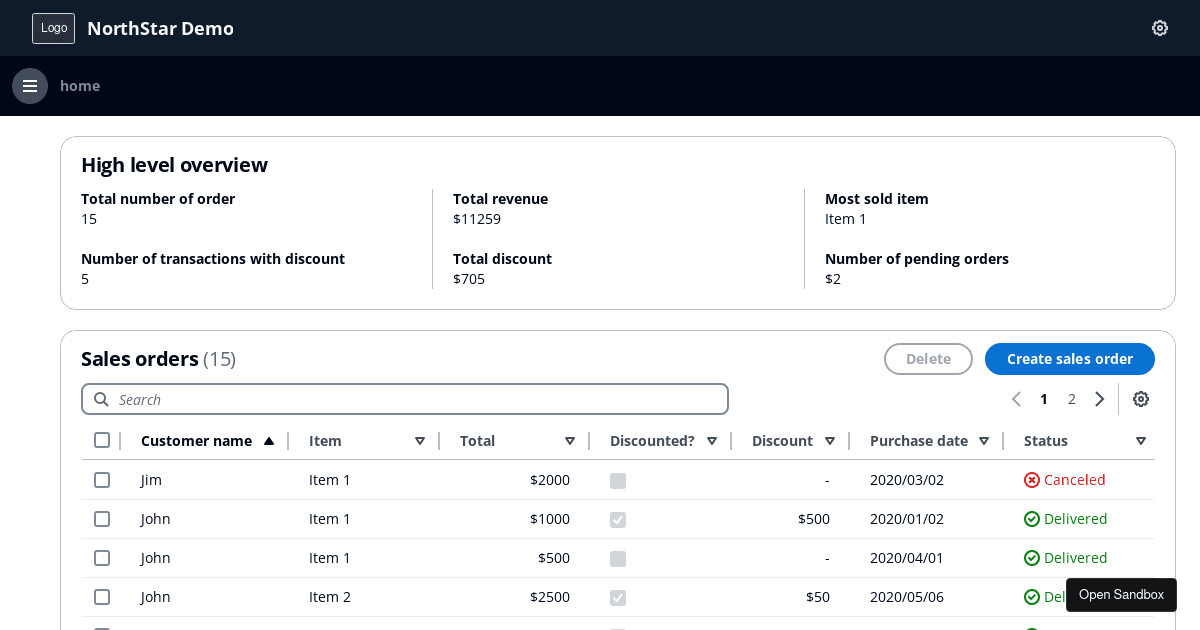
Task: Open the hamburger menu next to home
Action: point(29,86)
